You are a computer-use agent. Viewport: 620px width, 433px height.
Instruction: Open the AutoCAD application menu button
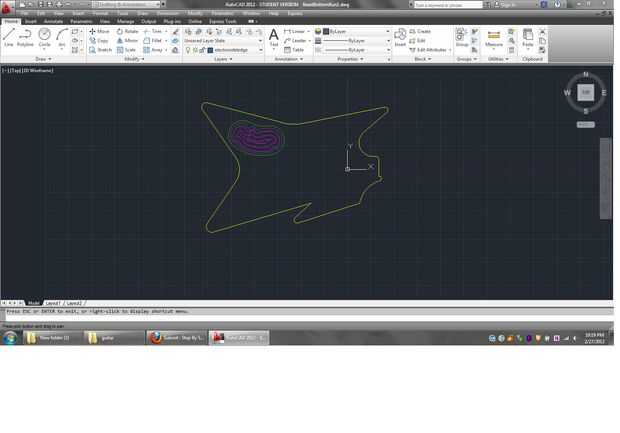pyautogui.click(x=7, y=7)
